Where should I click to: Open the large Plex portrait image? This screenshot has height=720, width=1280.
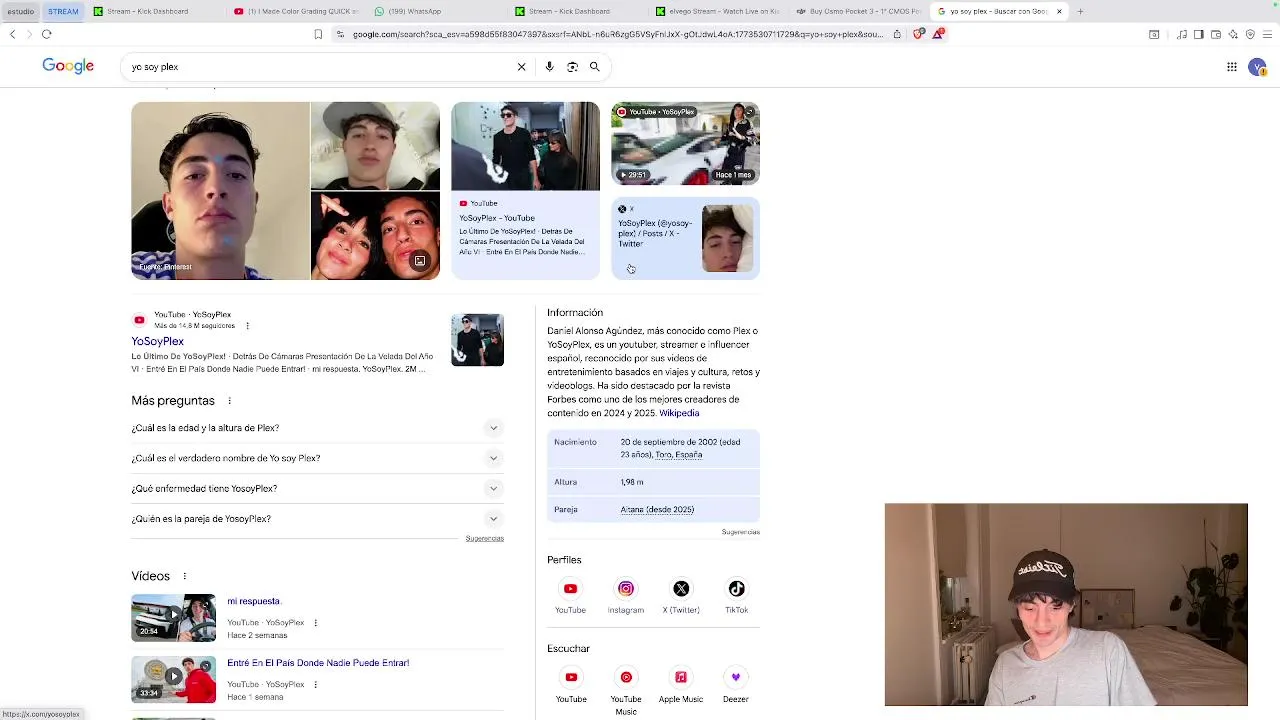click(x=220, y=191)
